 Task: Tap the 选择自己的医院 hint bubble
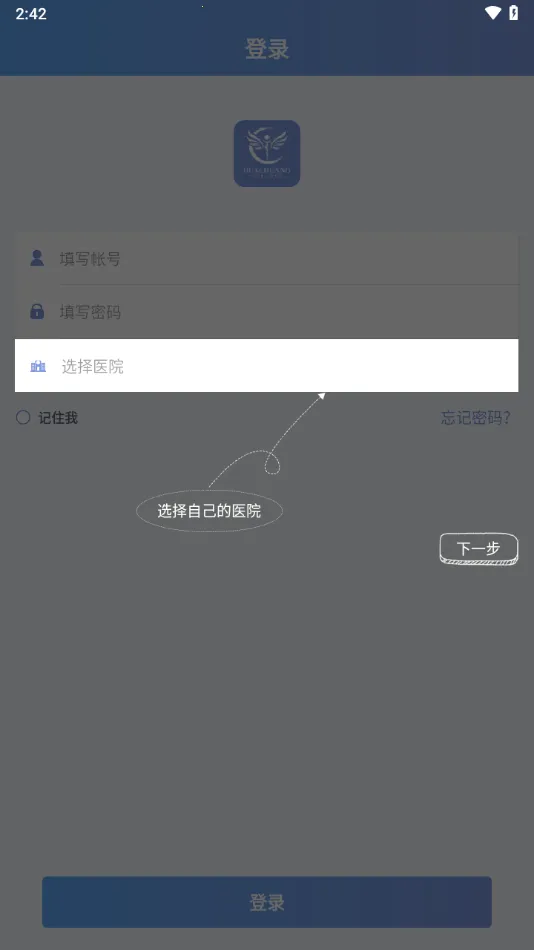tap(209, 511)
